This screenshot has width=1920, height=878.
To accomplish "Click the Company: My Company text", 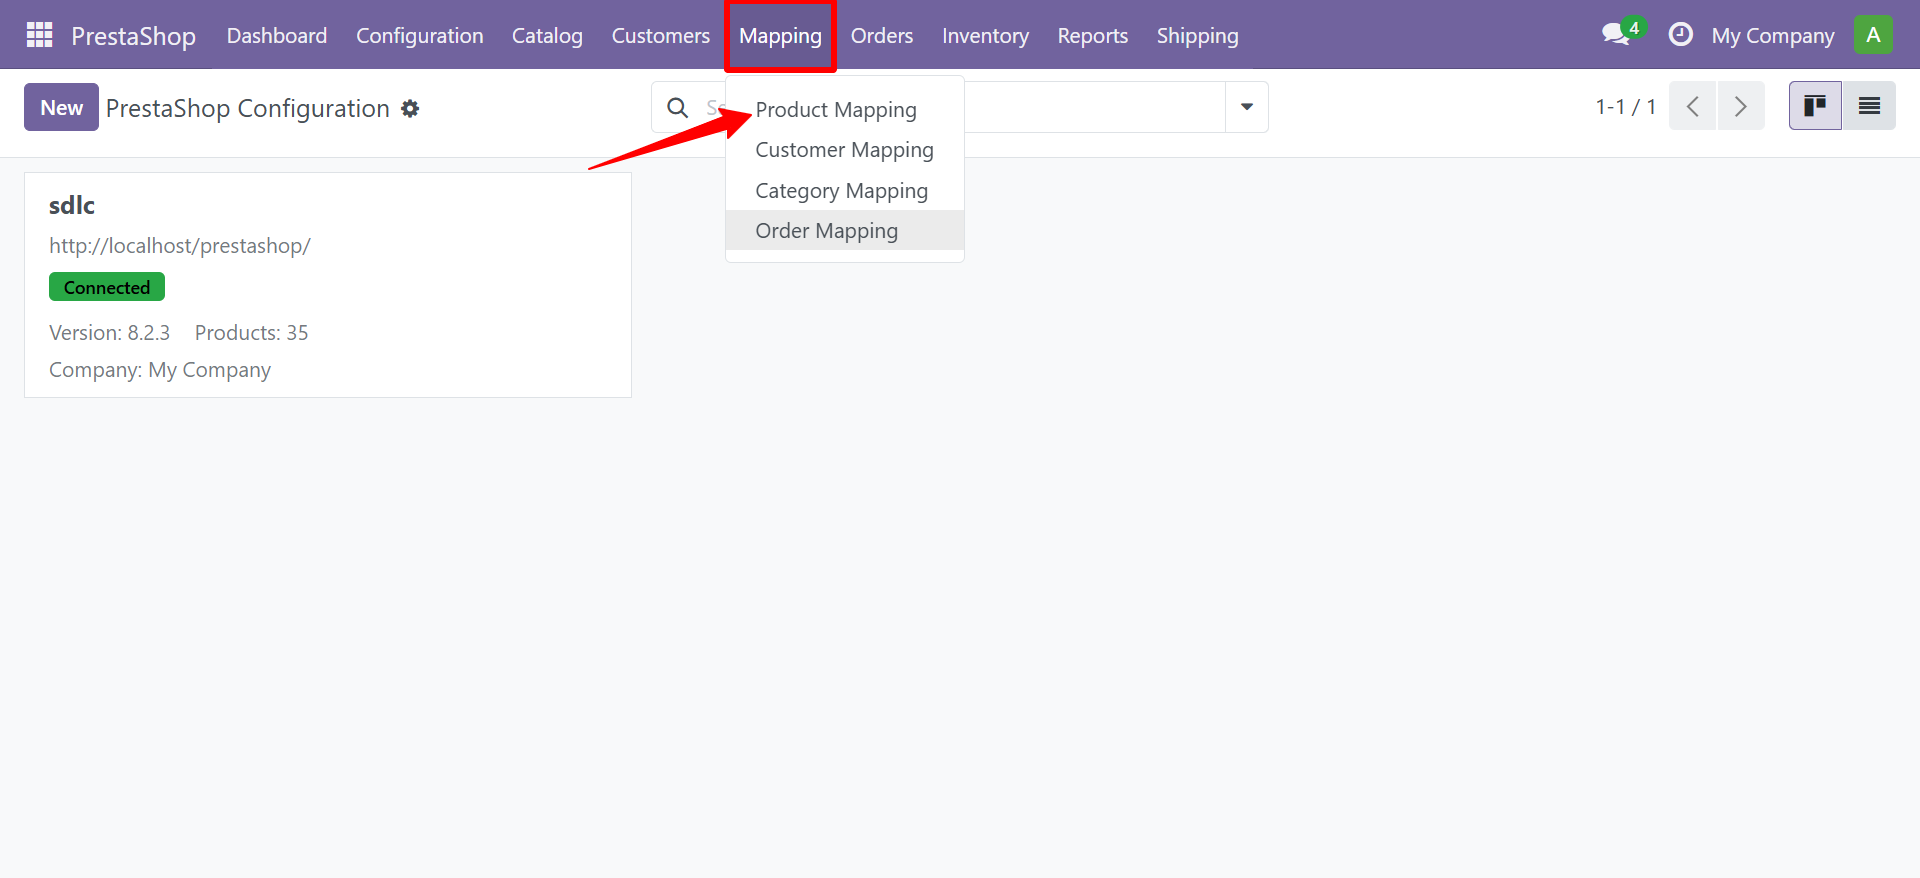I will [x=160, y=370].
